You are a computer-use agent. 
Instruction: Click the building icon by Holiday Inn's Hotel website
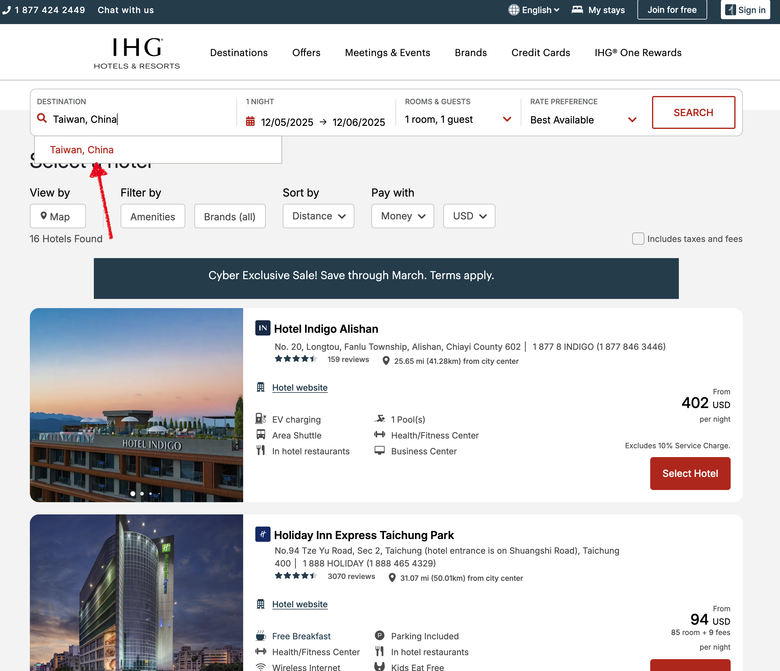[x=261, y=604]
